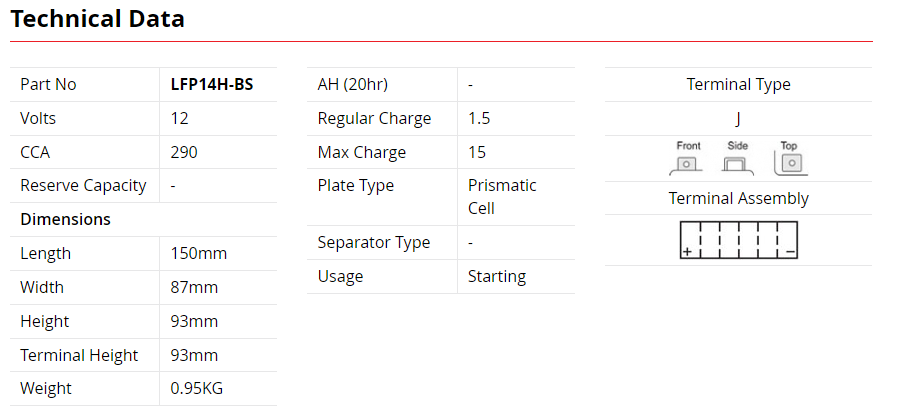Viewport: 901px width, 417px height.
Task: Click the Length value 150mm
Action: [199, 253]
